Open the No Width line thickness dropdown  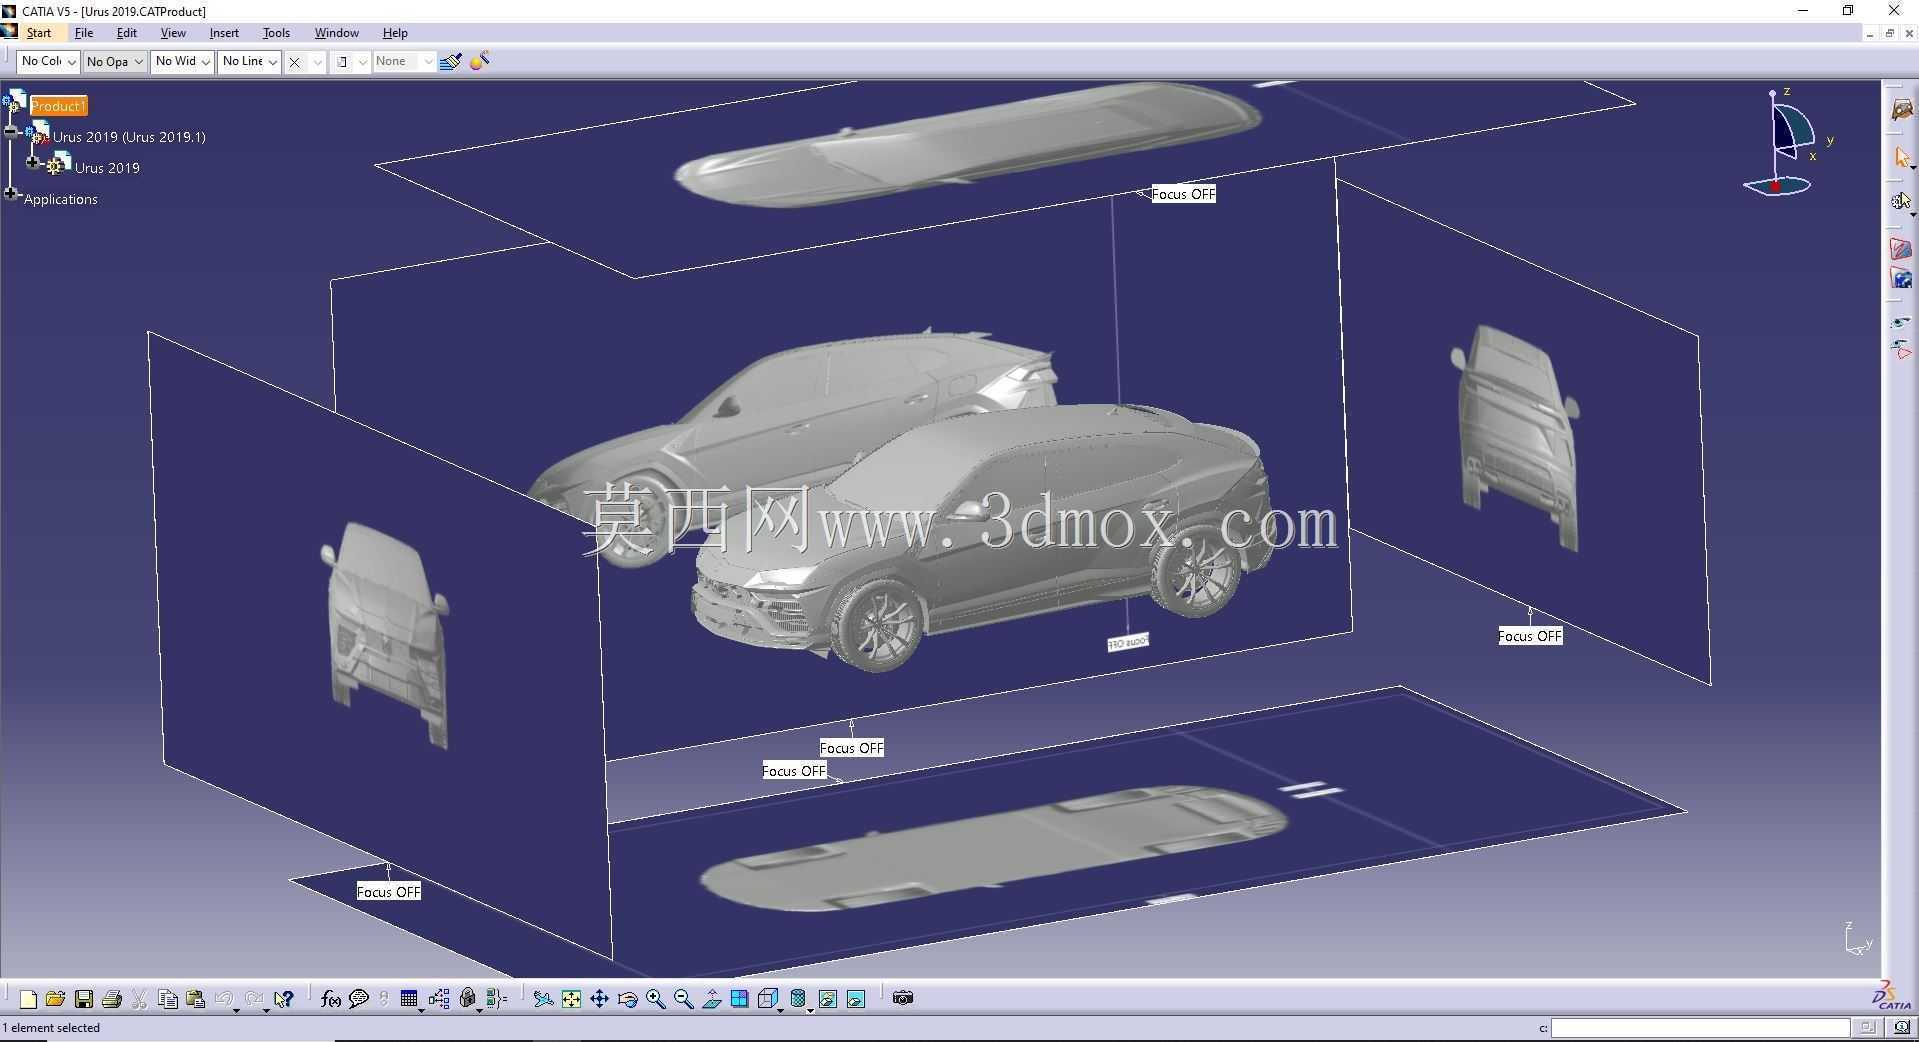click(x=182, y=62)
